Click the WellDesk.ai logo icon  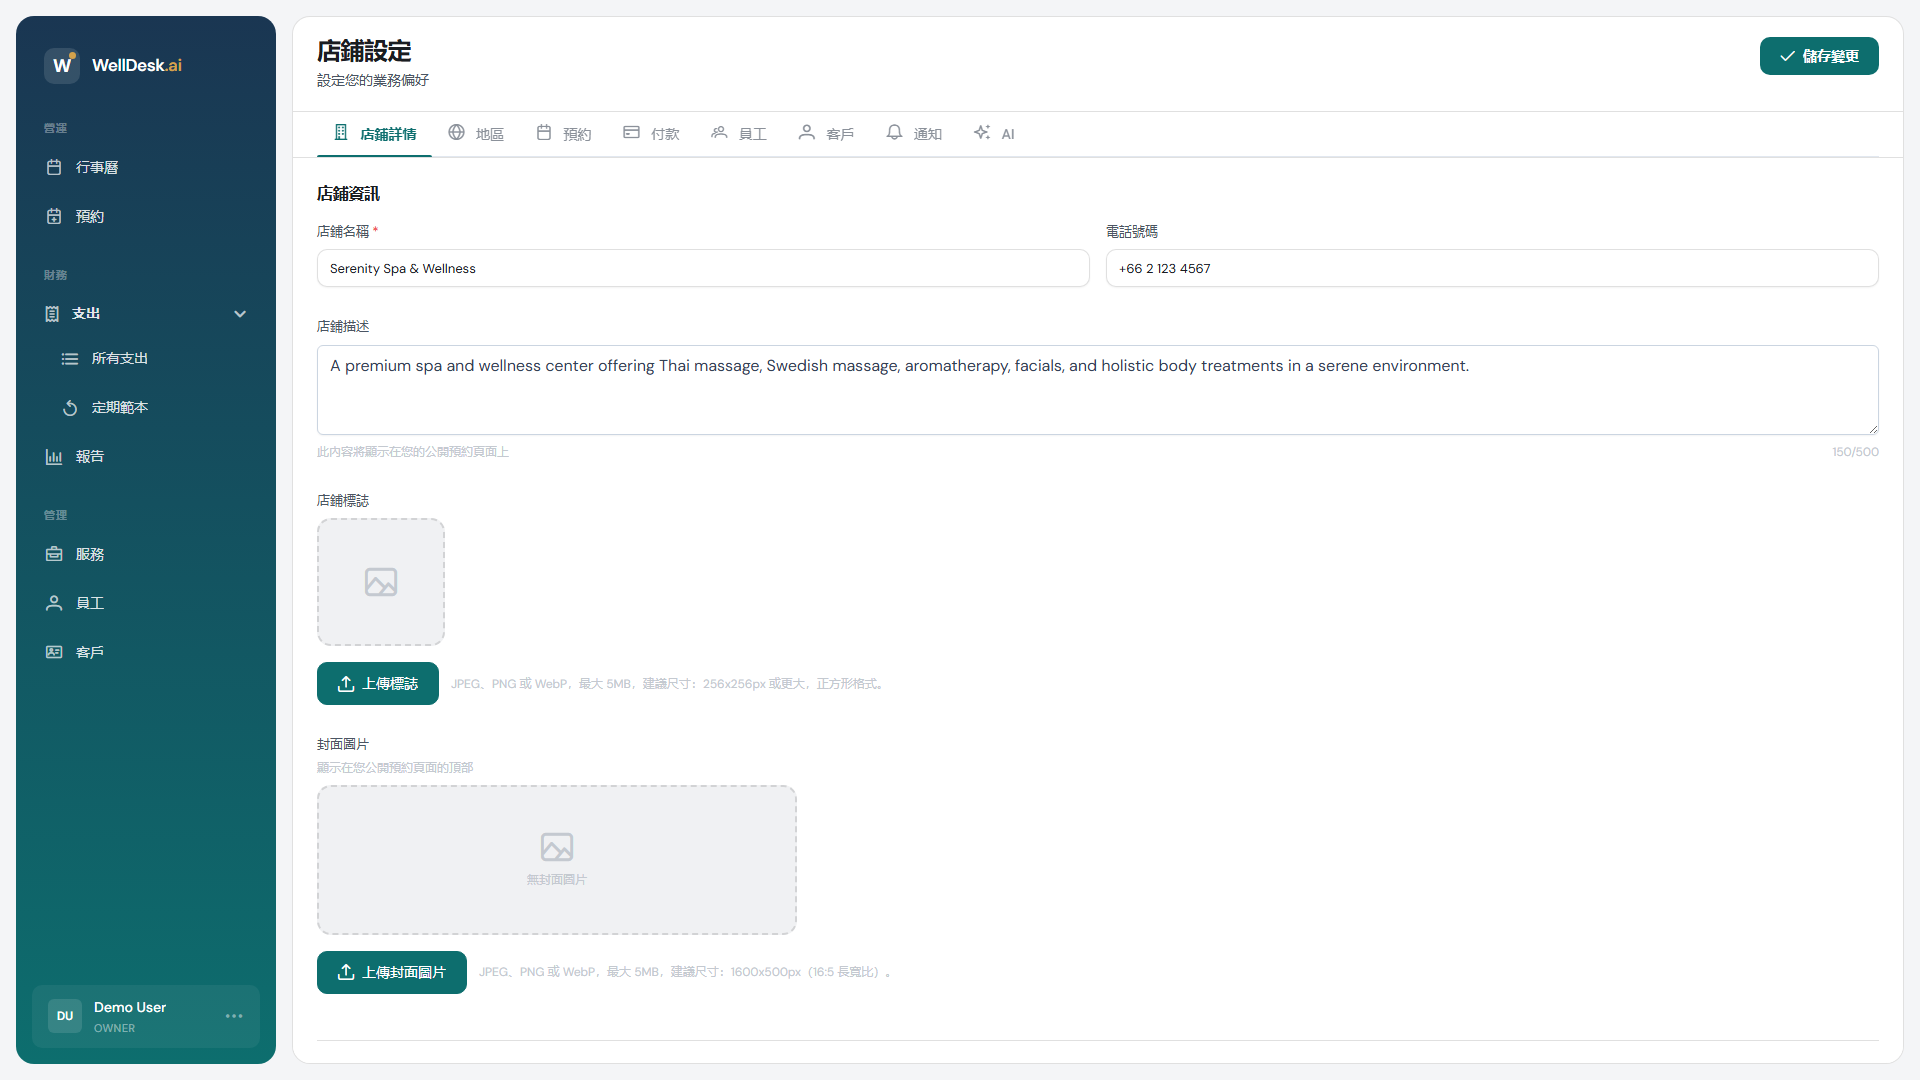pos(62,65)
